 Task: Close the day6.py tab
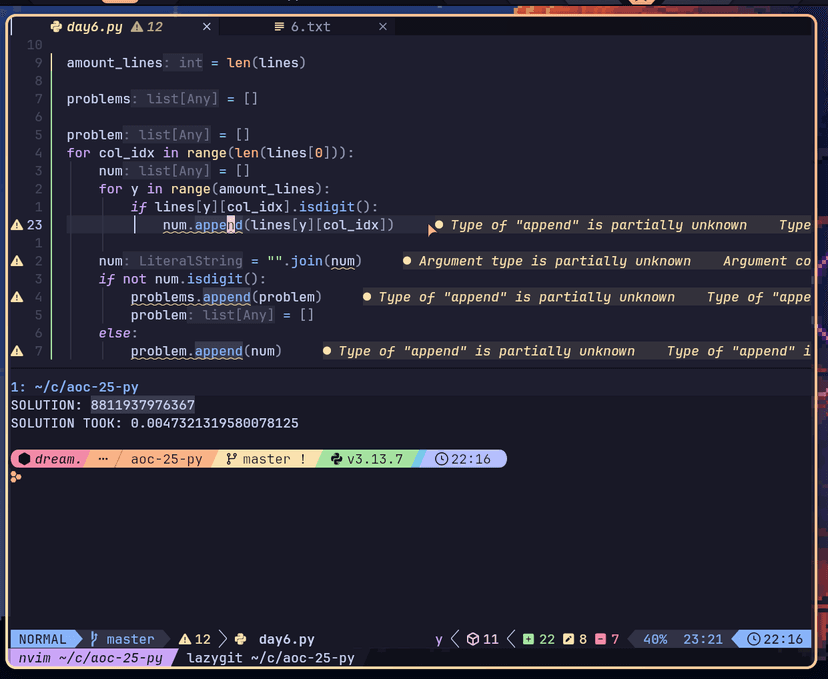(x=207, y=27)
